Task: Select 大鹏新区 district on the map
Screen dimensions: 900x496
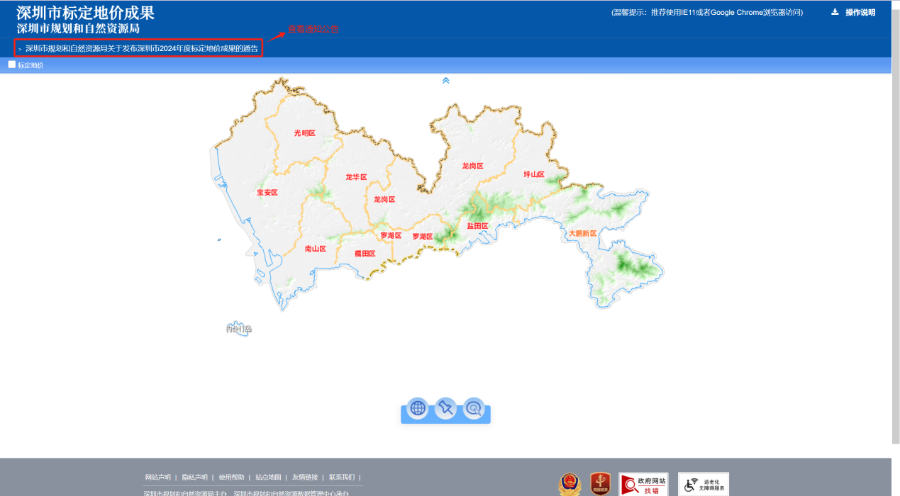Action: [581, 233]
